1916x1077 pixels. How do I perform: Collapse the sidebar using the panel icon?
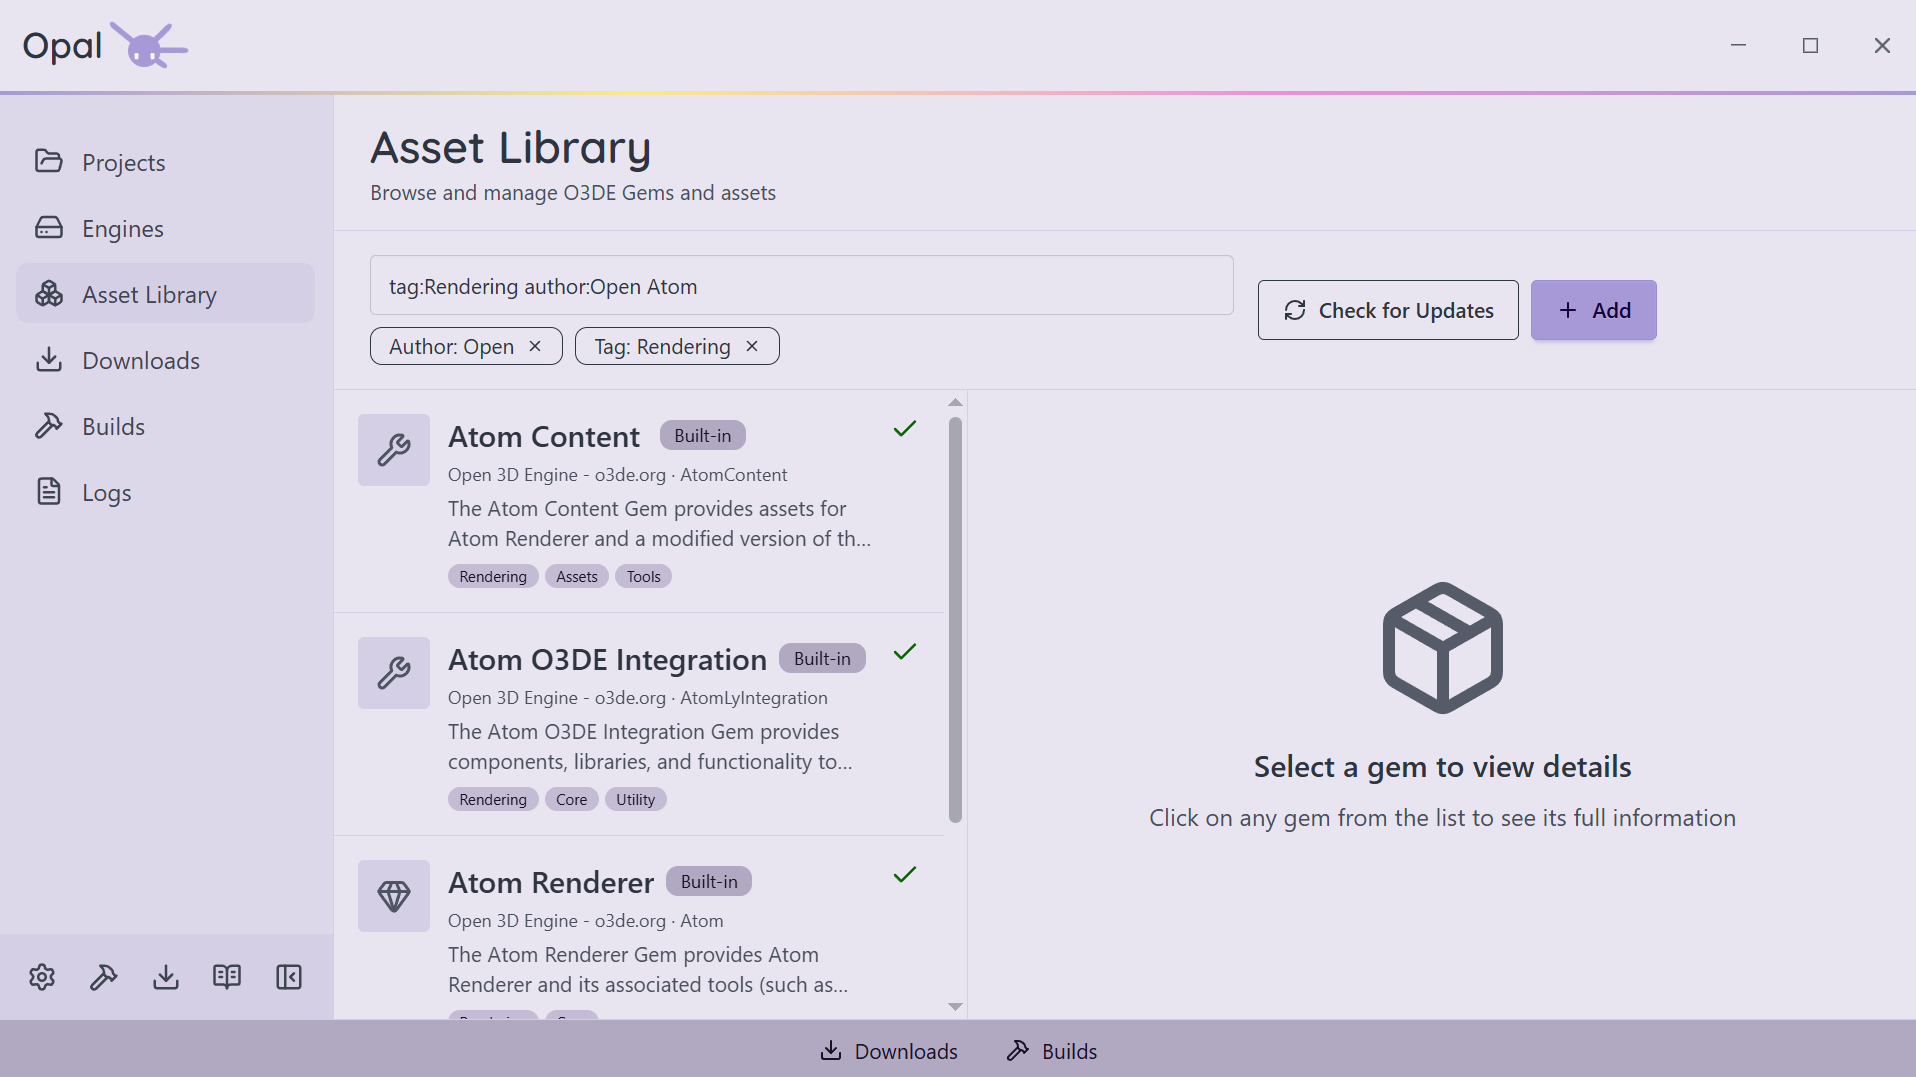289,977
